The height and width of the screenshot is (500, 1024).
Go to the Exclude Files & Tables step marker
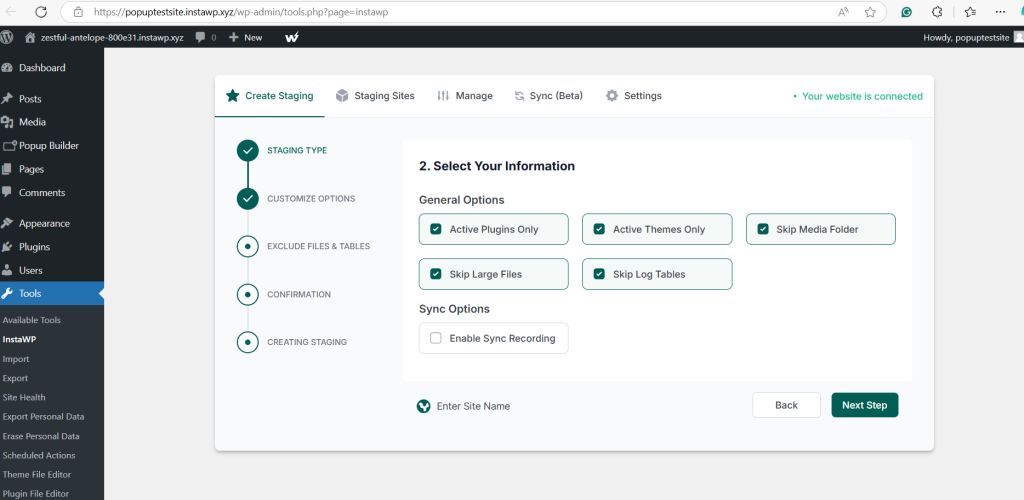point(248,246)
